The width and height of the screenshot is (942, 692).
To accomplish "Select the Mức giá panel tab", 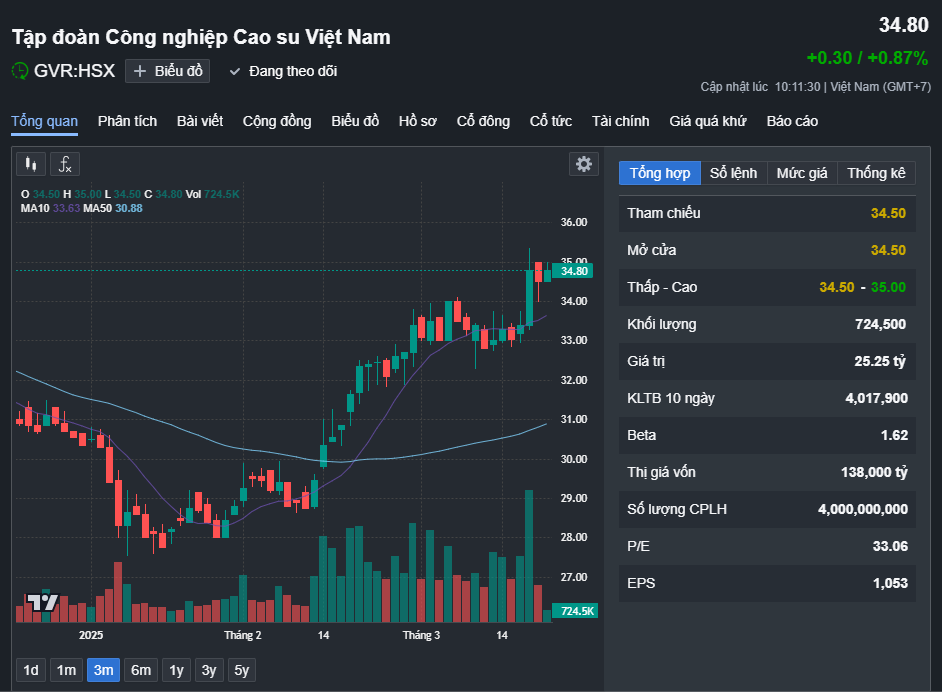I will coord(802,173).
